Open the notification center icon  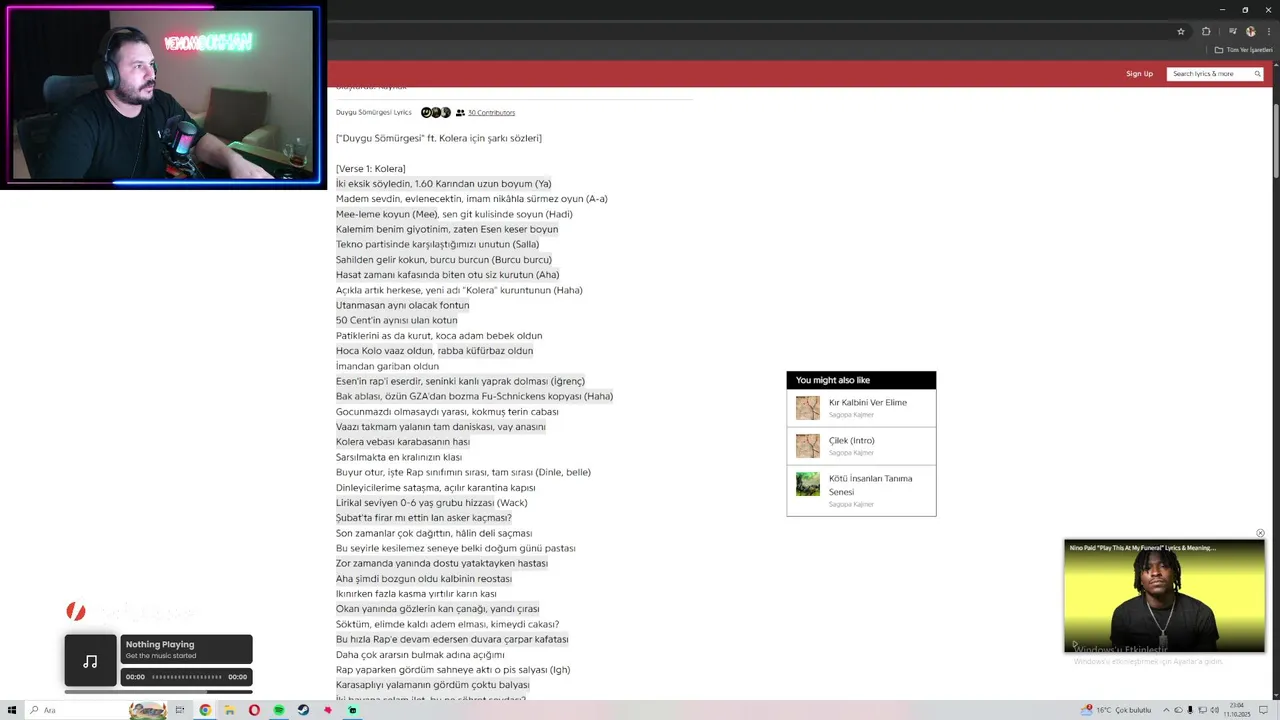(x=1265, y=710)
